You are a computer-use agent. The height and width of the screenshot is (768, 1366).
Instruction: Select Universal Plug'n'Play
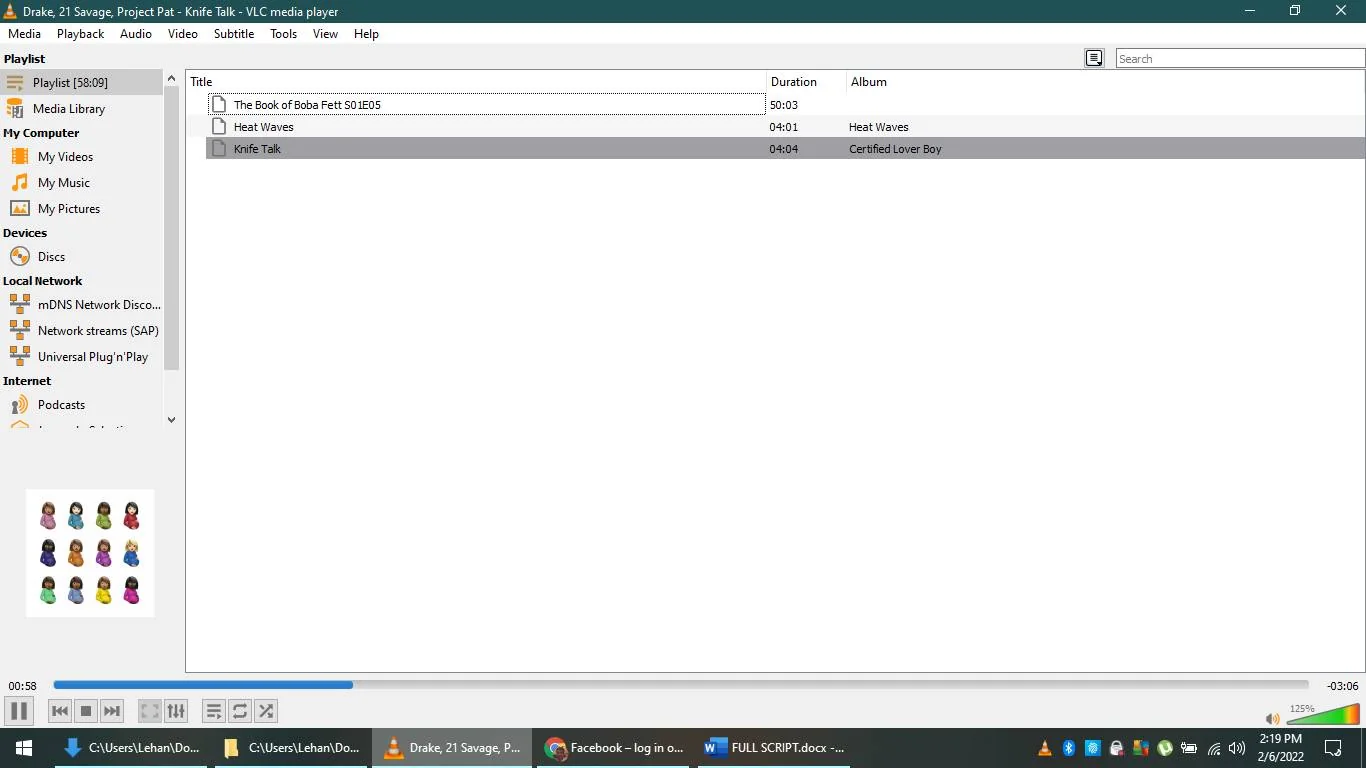pos(82,356)
